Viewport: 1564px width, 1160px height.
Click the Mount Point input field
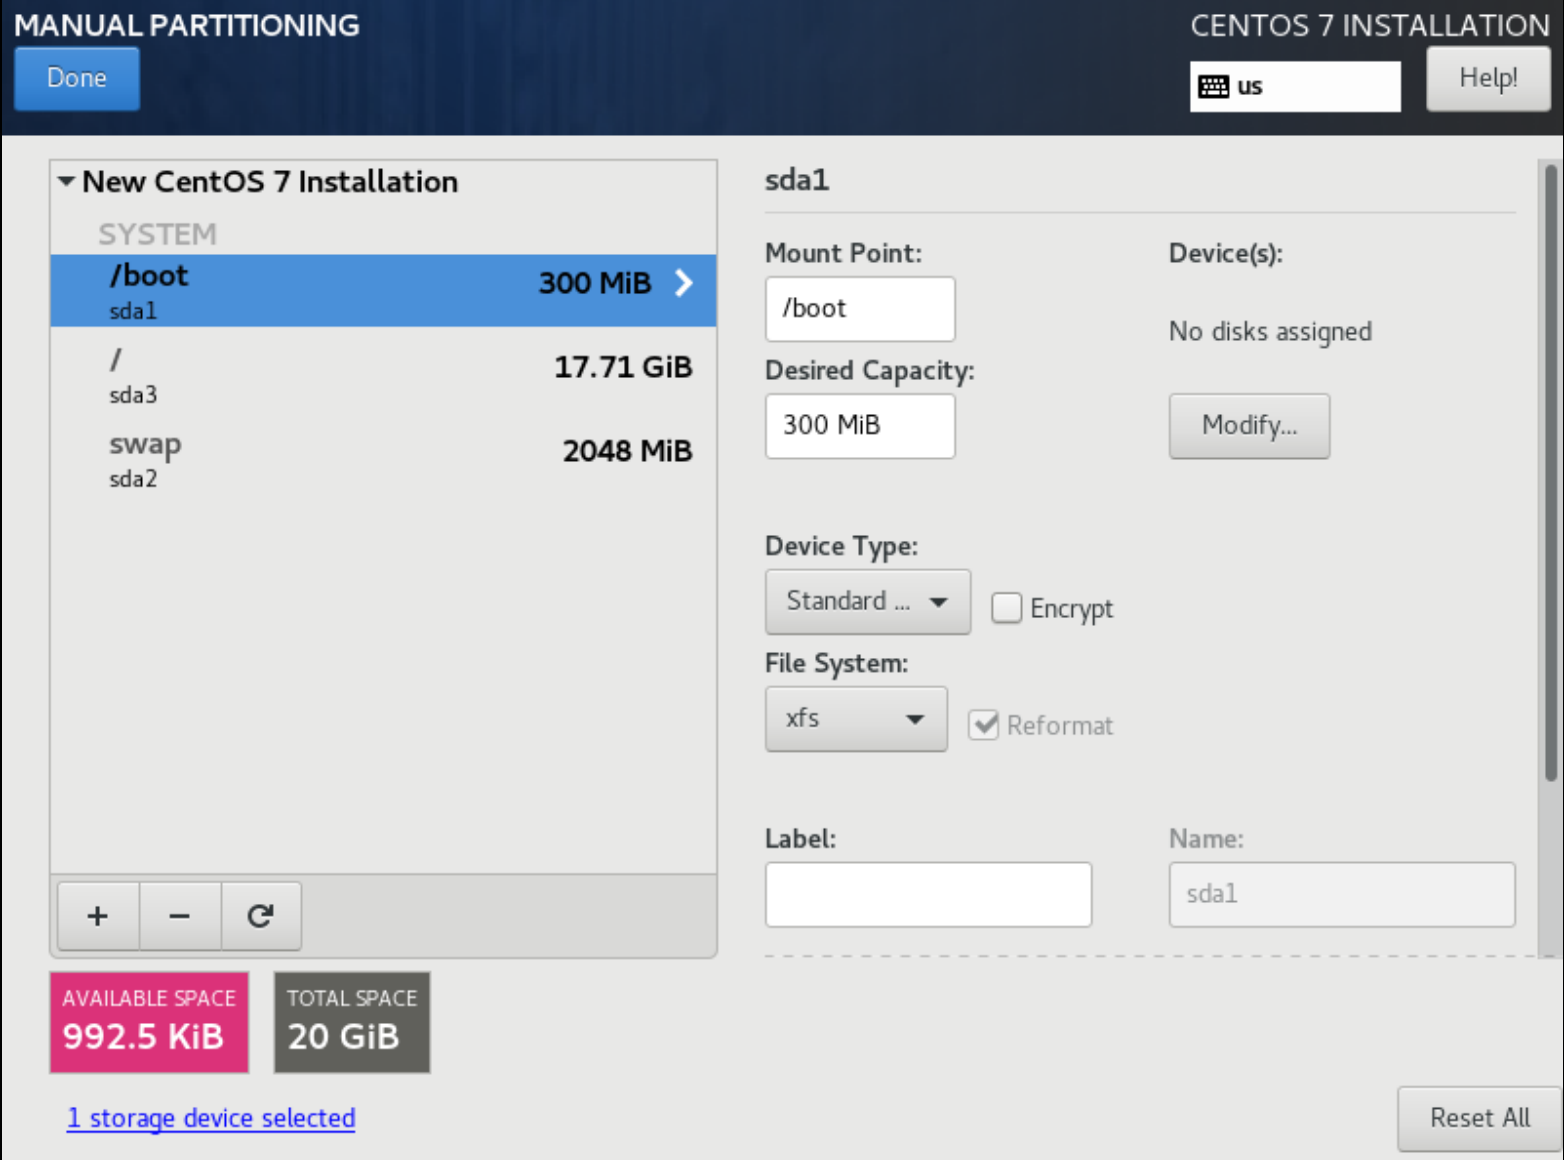[x=860, y=309]
